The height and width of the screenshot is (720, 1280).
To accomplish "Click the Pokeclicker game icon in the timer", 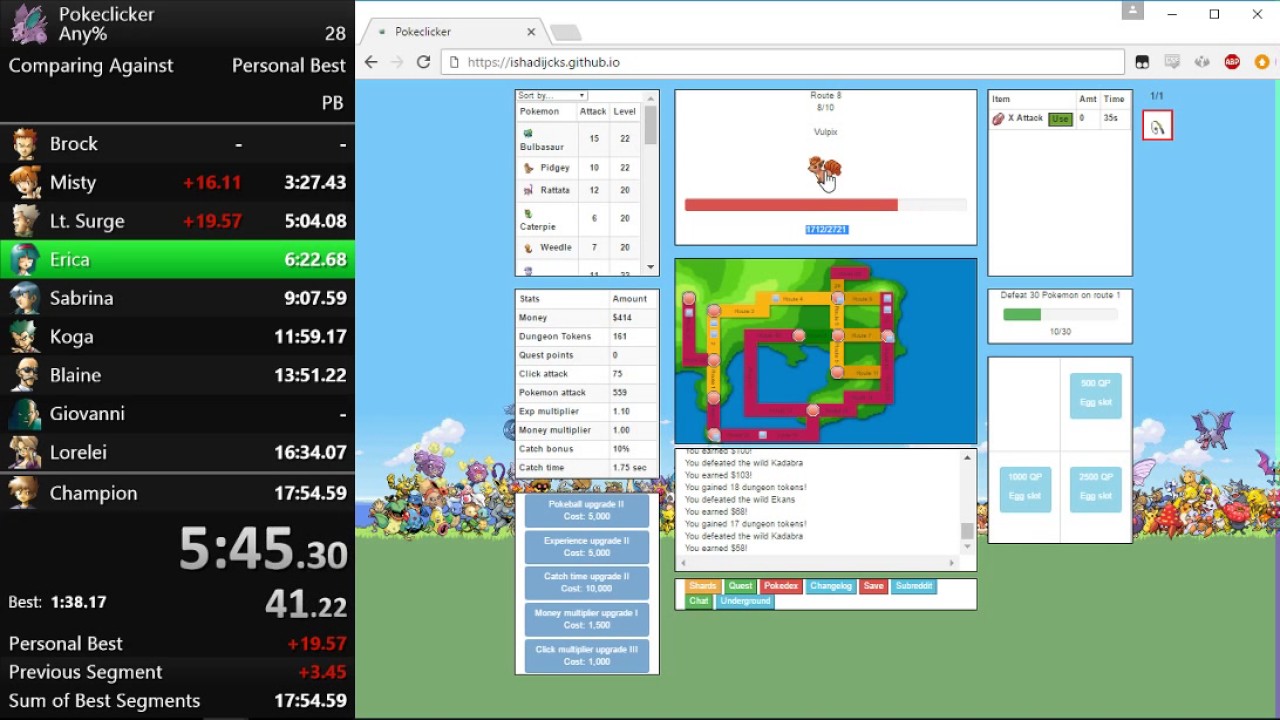I will (28, 25).
